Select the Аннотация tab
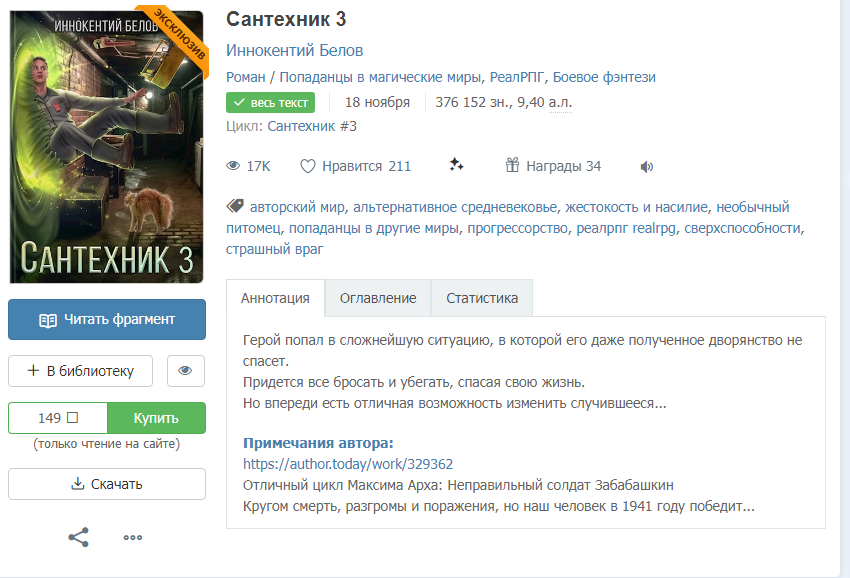 tap(275, 298)
